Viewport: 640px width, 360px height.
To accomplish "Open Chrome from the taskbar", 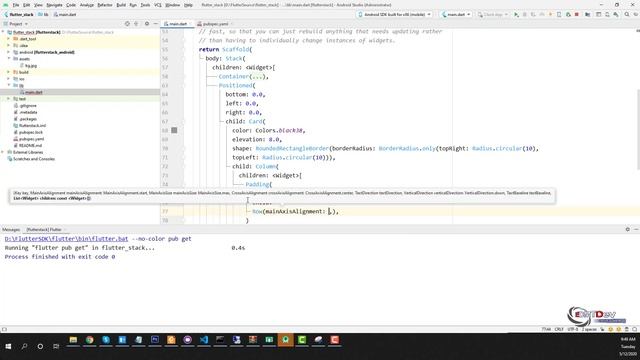I will (x=89, y=340).
